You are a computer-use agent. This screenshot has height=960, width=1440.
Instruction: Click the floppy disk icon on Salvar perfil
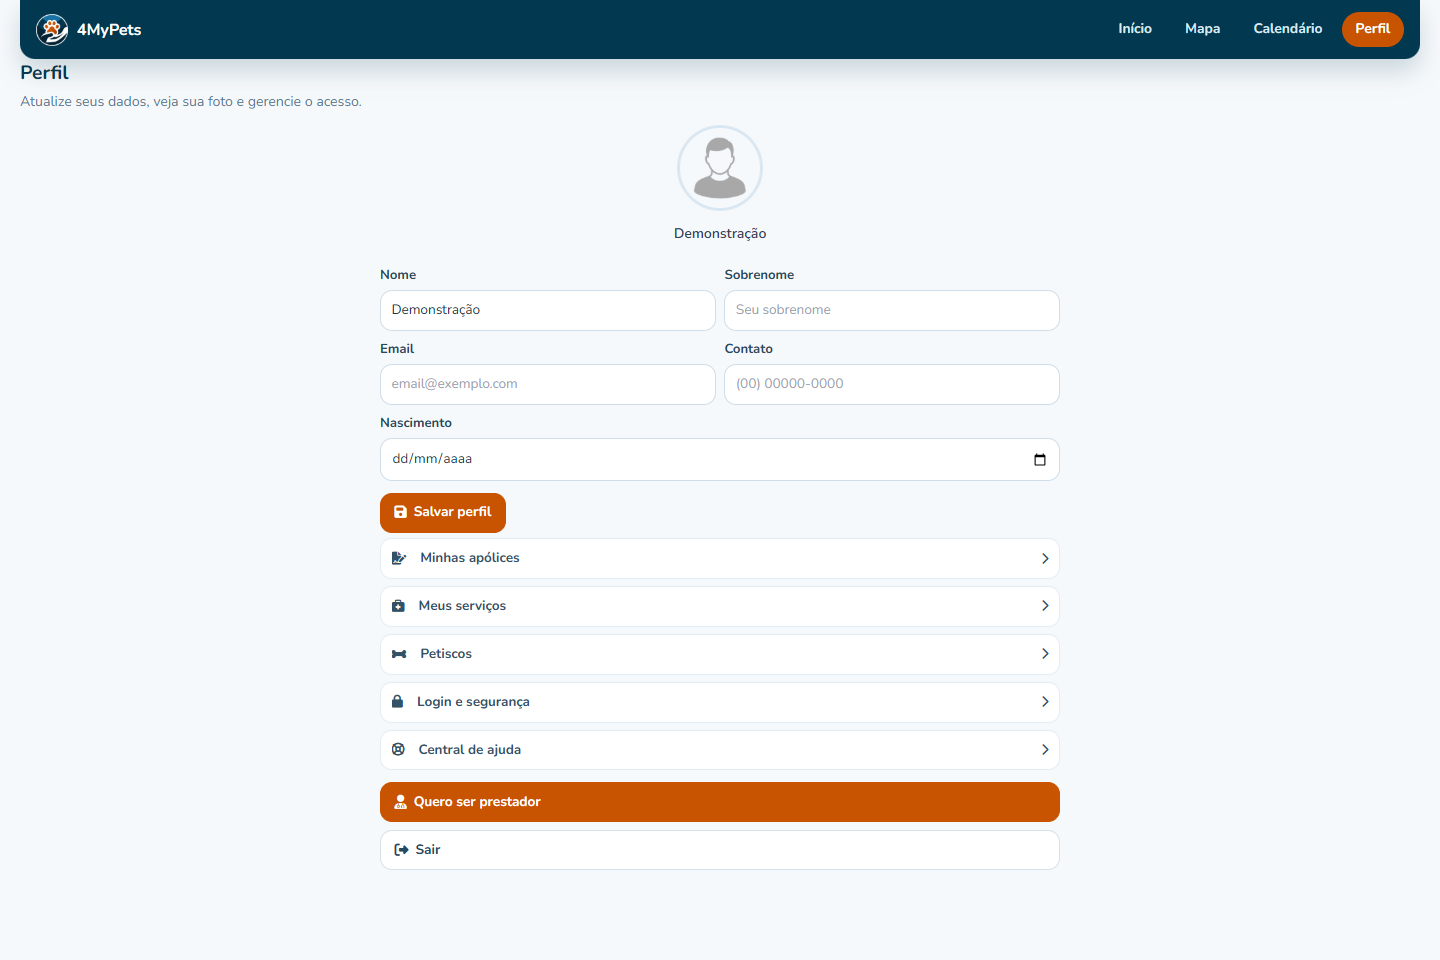point(401,512)
